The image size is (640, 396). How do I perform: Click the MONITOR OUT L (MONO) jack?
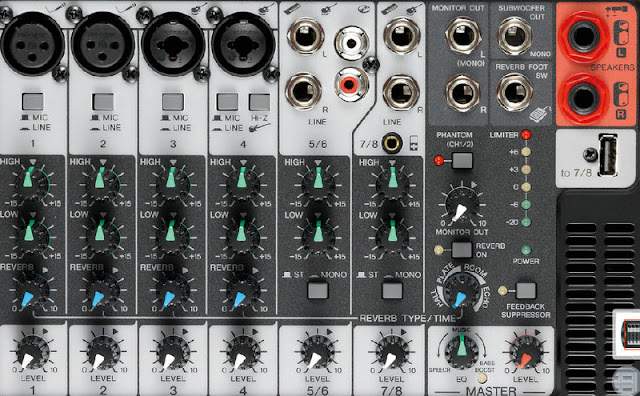pyautogui.click(x=463, y=35)
